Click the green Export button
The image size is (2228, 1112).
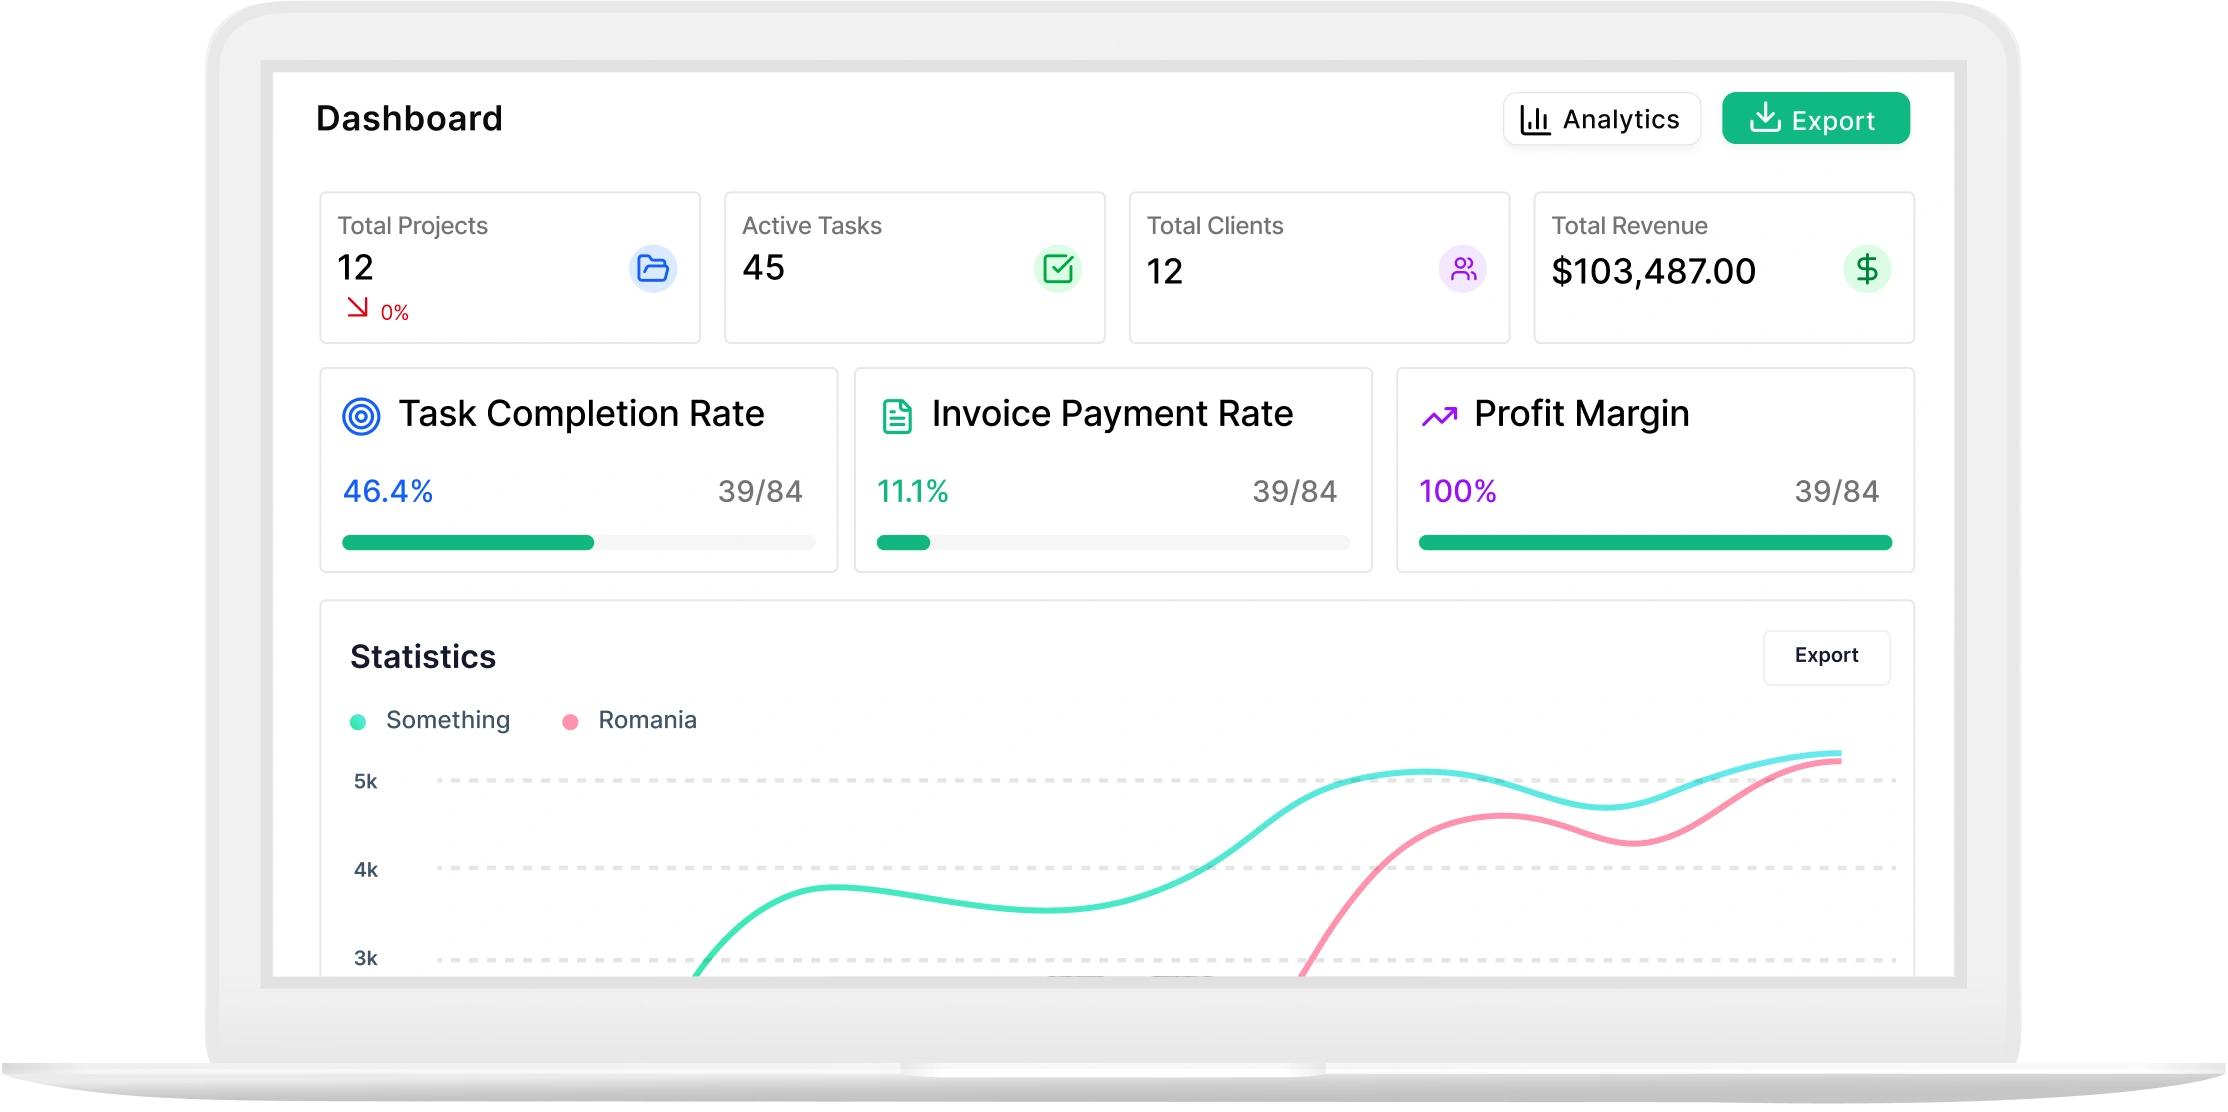1816,119
